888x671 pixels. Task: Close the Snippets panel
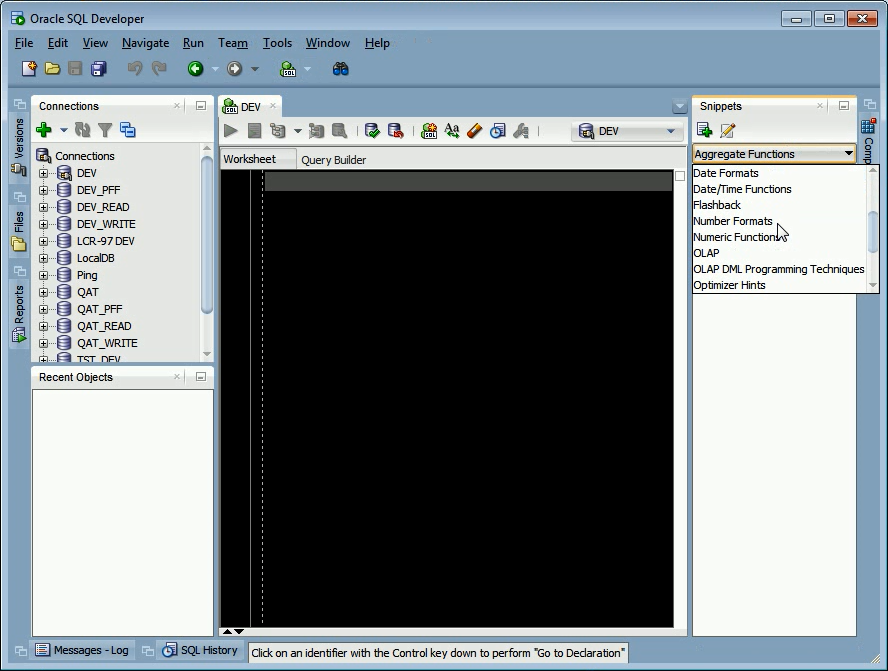[819, 105]
